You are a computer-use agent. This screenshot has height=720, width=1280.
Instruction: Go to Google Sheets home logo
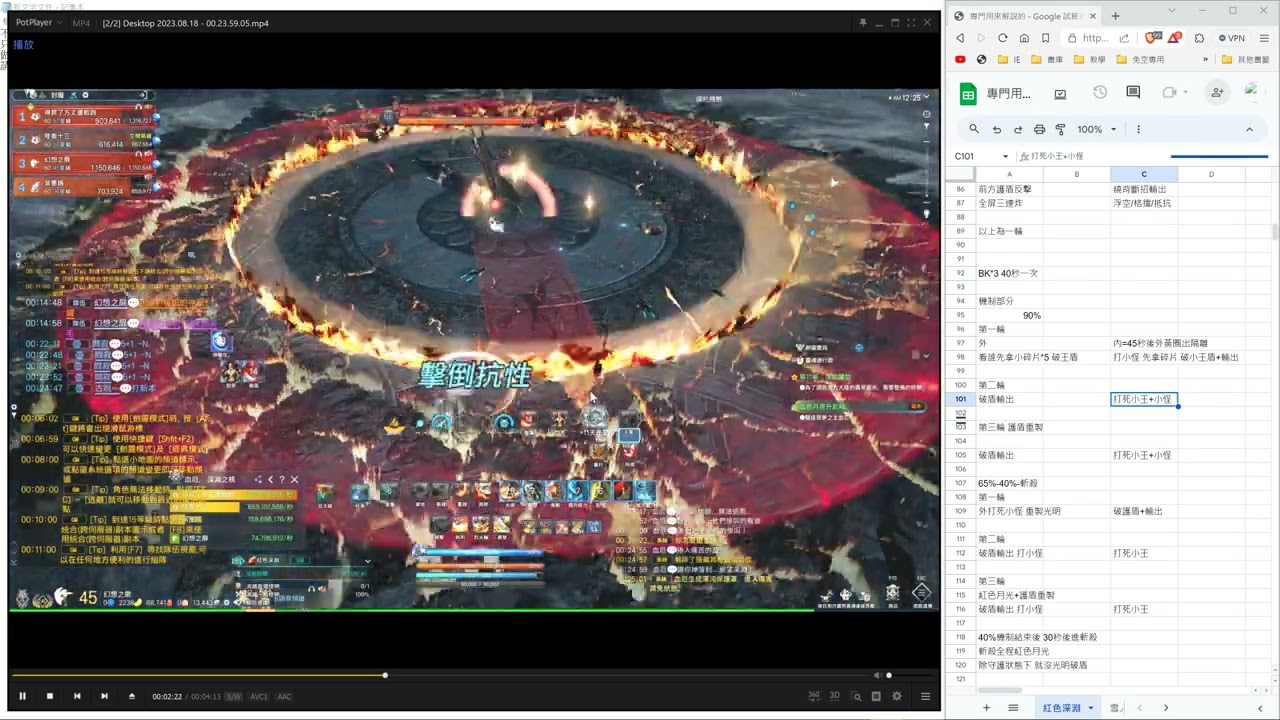tap(968, 94)
